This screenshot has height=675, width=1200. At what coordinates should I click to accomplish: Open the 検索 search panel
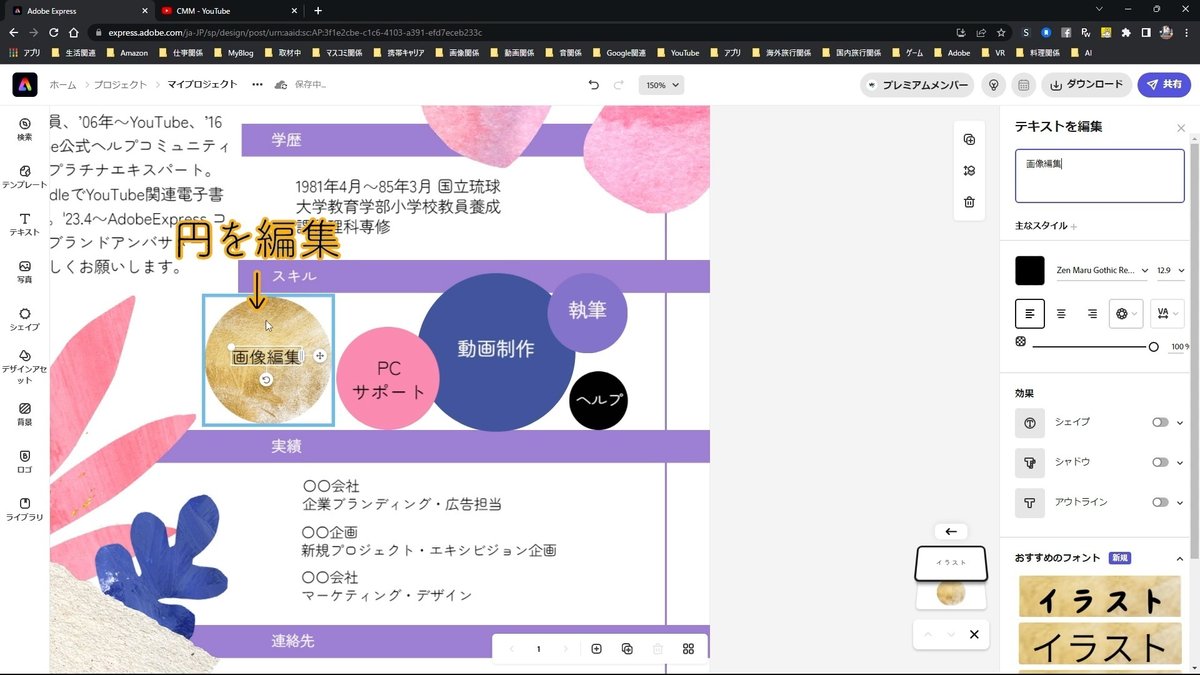point(25,129)
